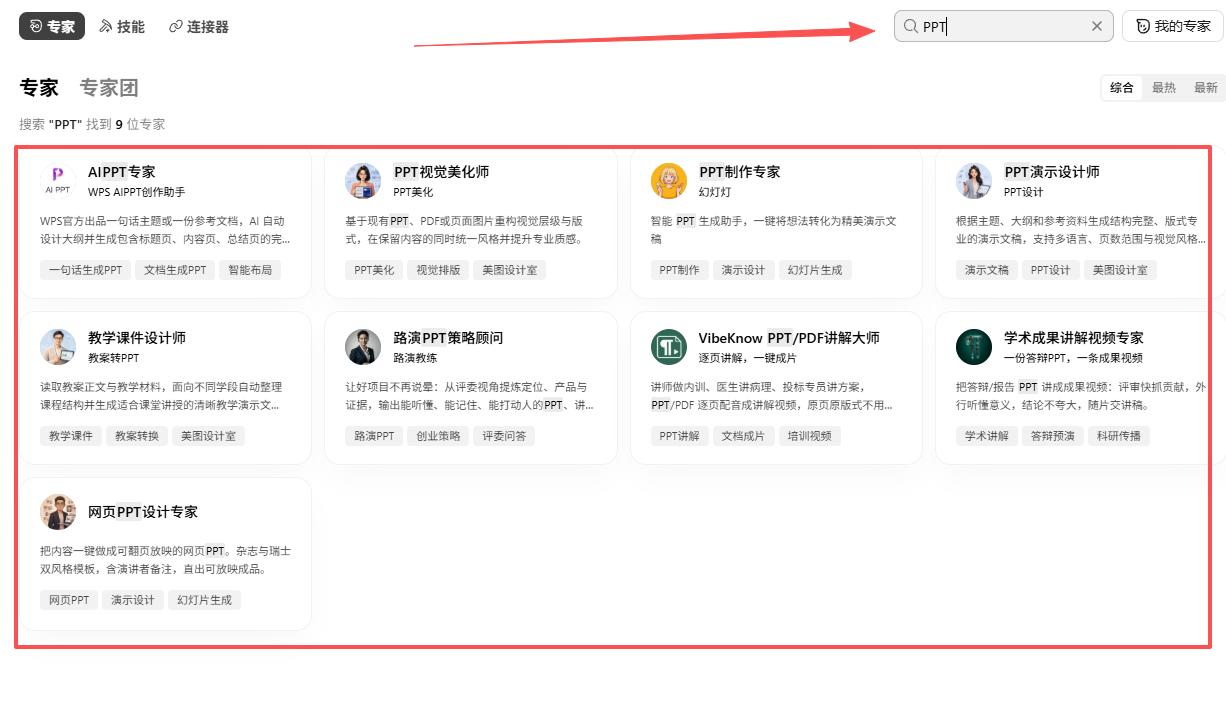Click the magnifier search icon

910,27
